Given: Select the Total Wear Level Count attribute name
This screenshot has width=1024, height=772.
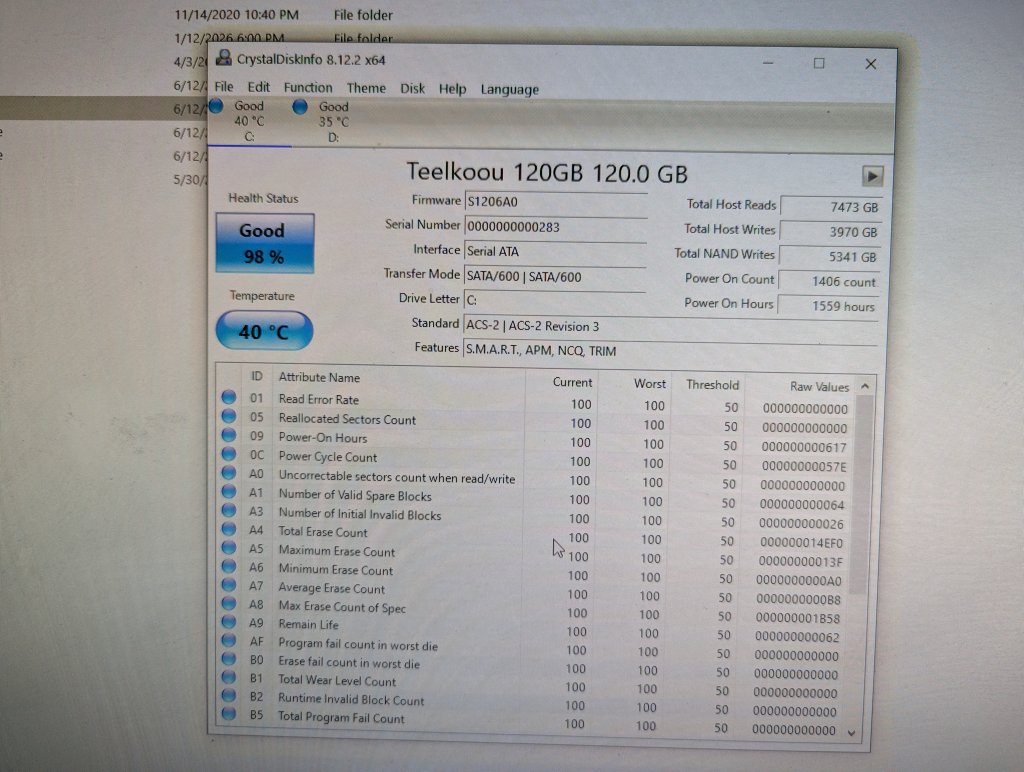Looking at the screenshot, I should click(337, 681).
